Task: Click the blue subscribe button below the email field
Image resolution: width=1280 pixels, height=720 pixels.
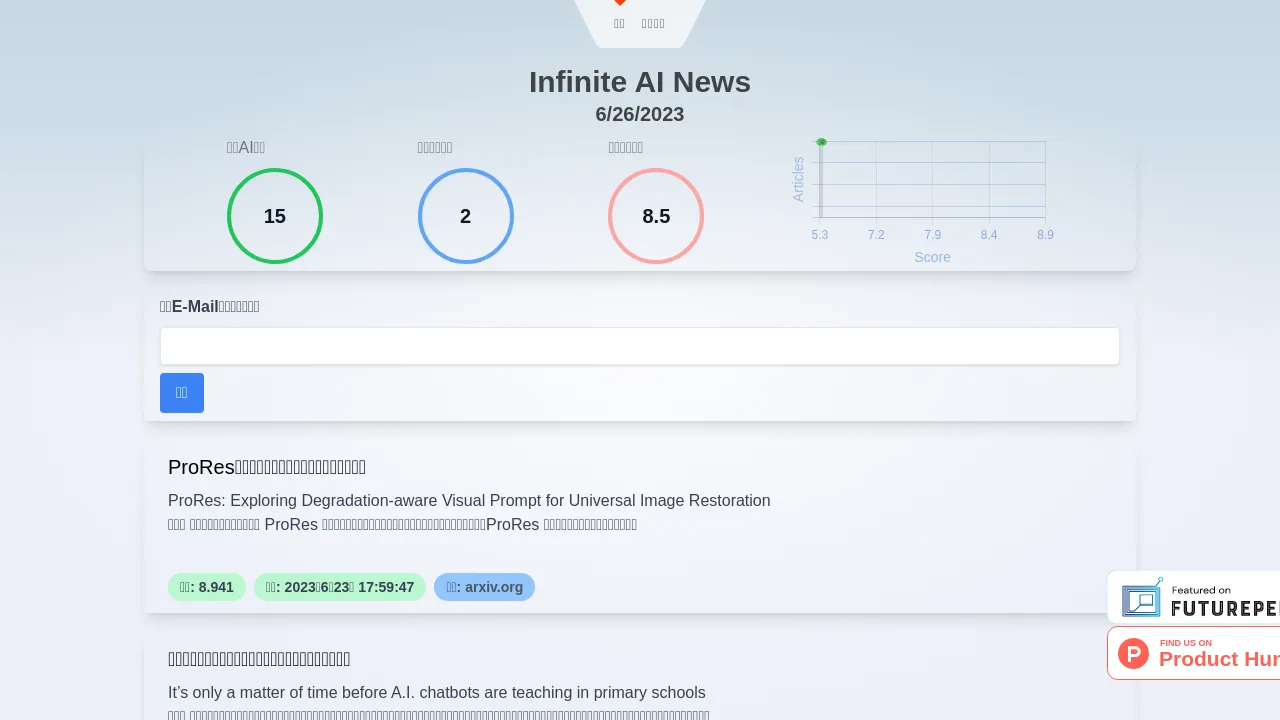Action: pos(181,393)
